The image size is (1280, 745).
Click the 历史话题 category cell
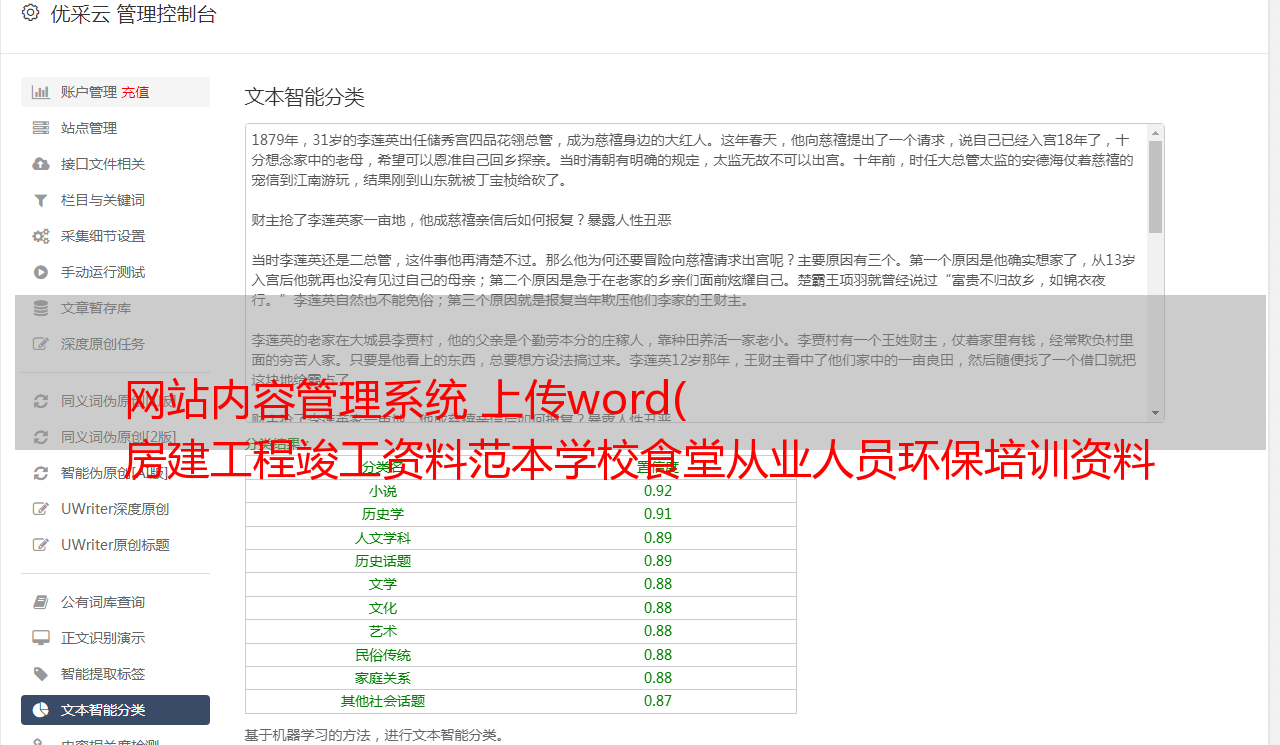click(383, 561)
